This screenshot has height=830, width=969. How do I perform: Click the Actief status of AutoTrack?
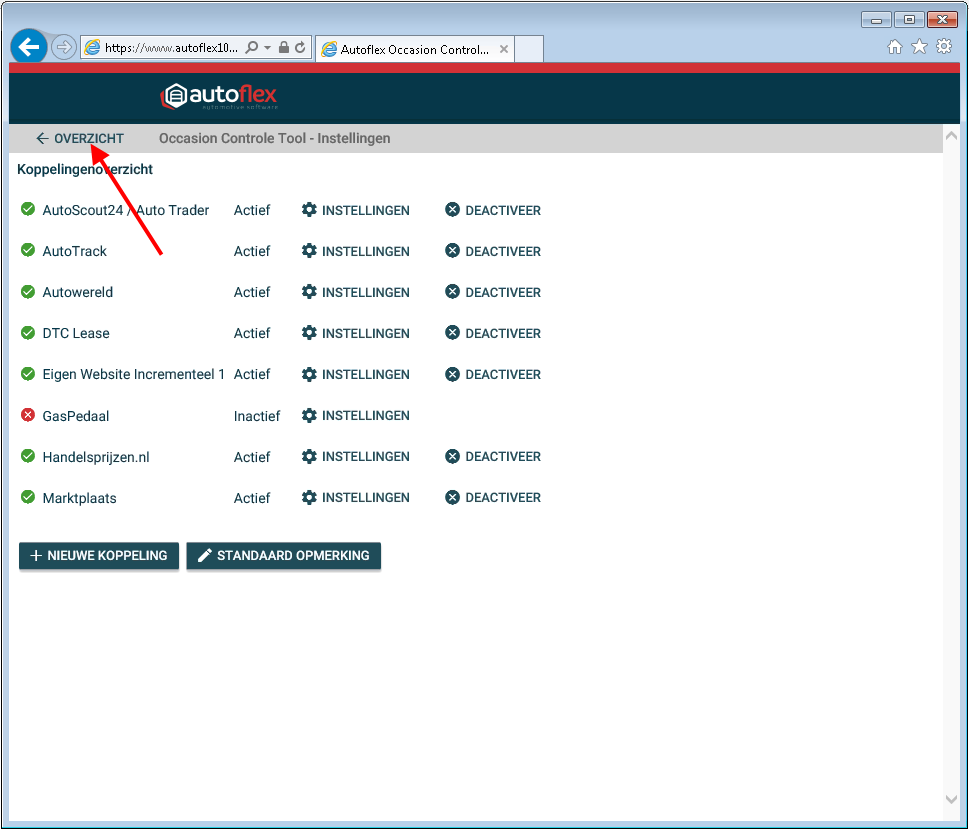[x=252, y=252]
